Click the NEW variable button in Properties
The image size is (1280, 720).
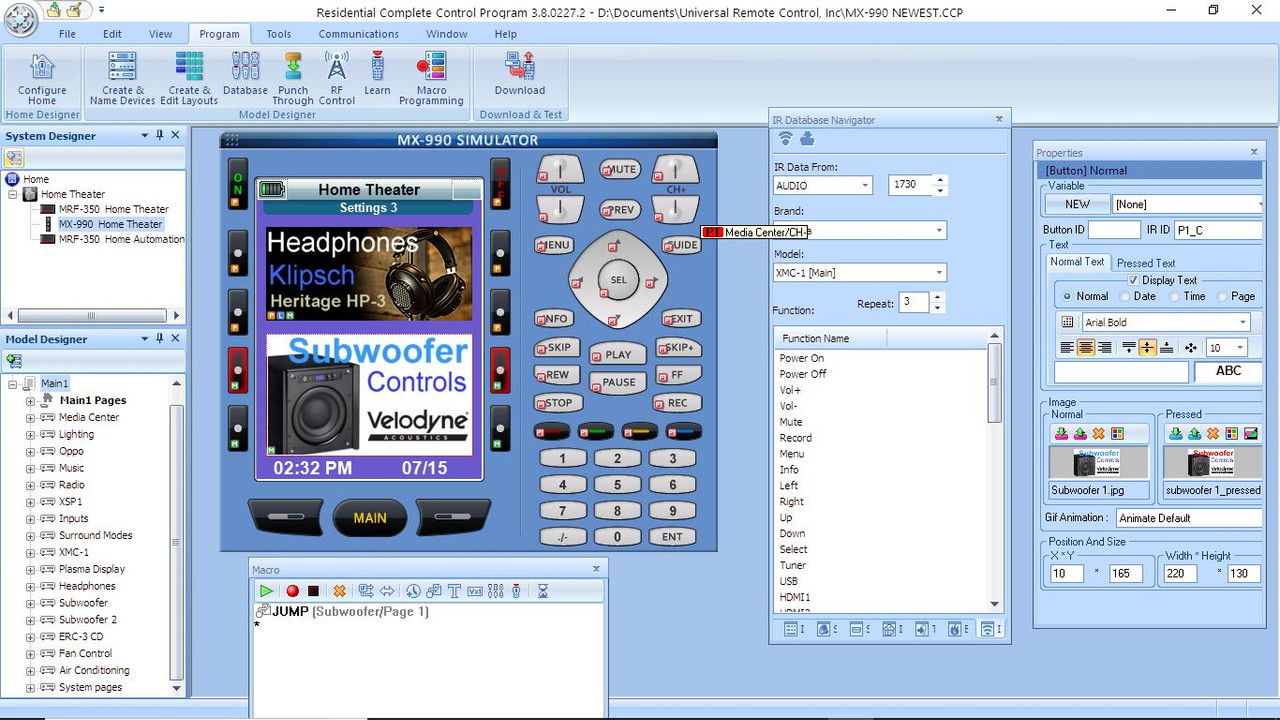tap(1076, 204)
